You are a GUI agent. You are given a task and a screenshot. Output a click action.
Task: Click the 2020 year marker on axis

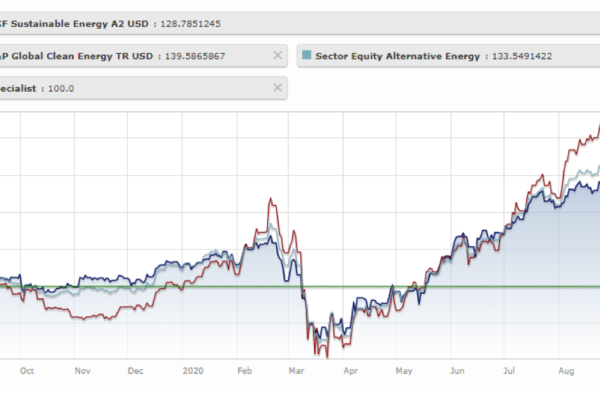click(x=194, y=370)
